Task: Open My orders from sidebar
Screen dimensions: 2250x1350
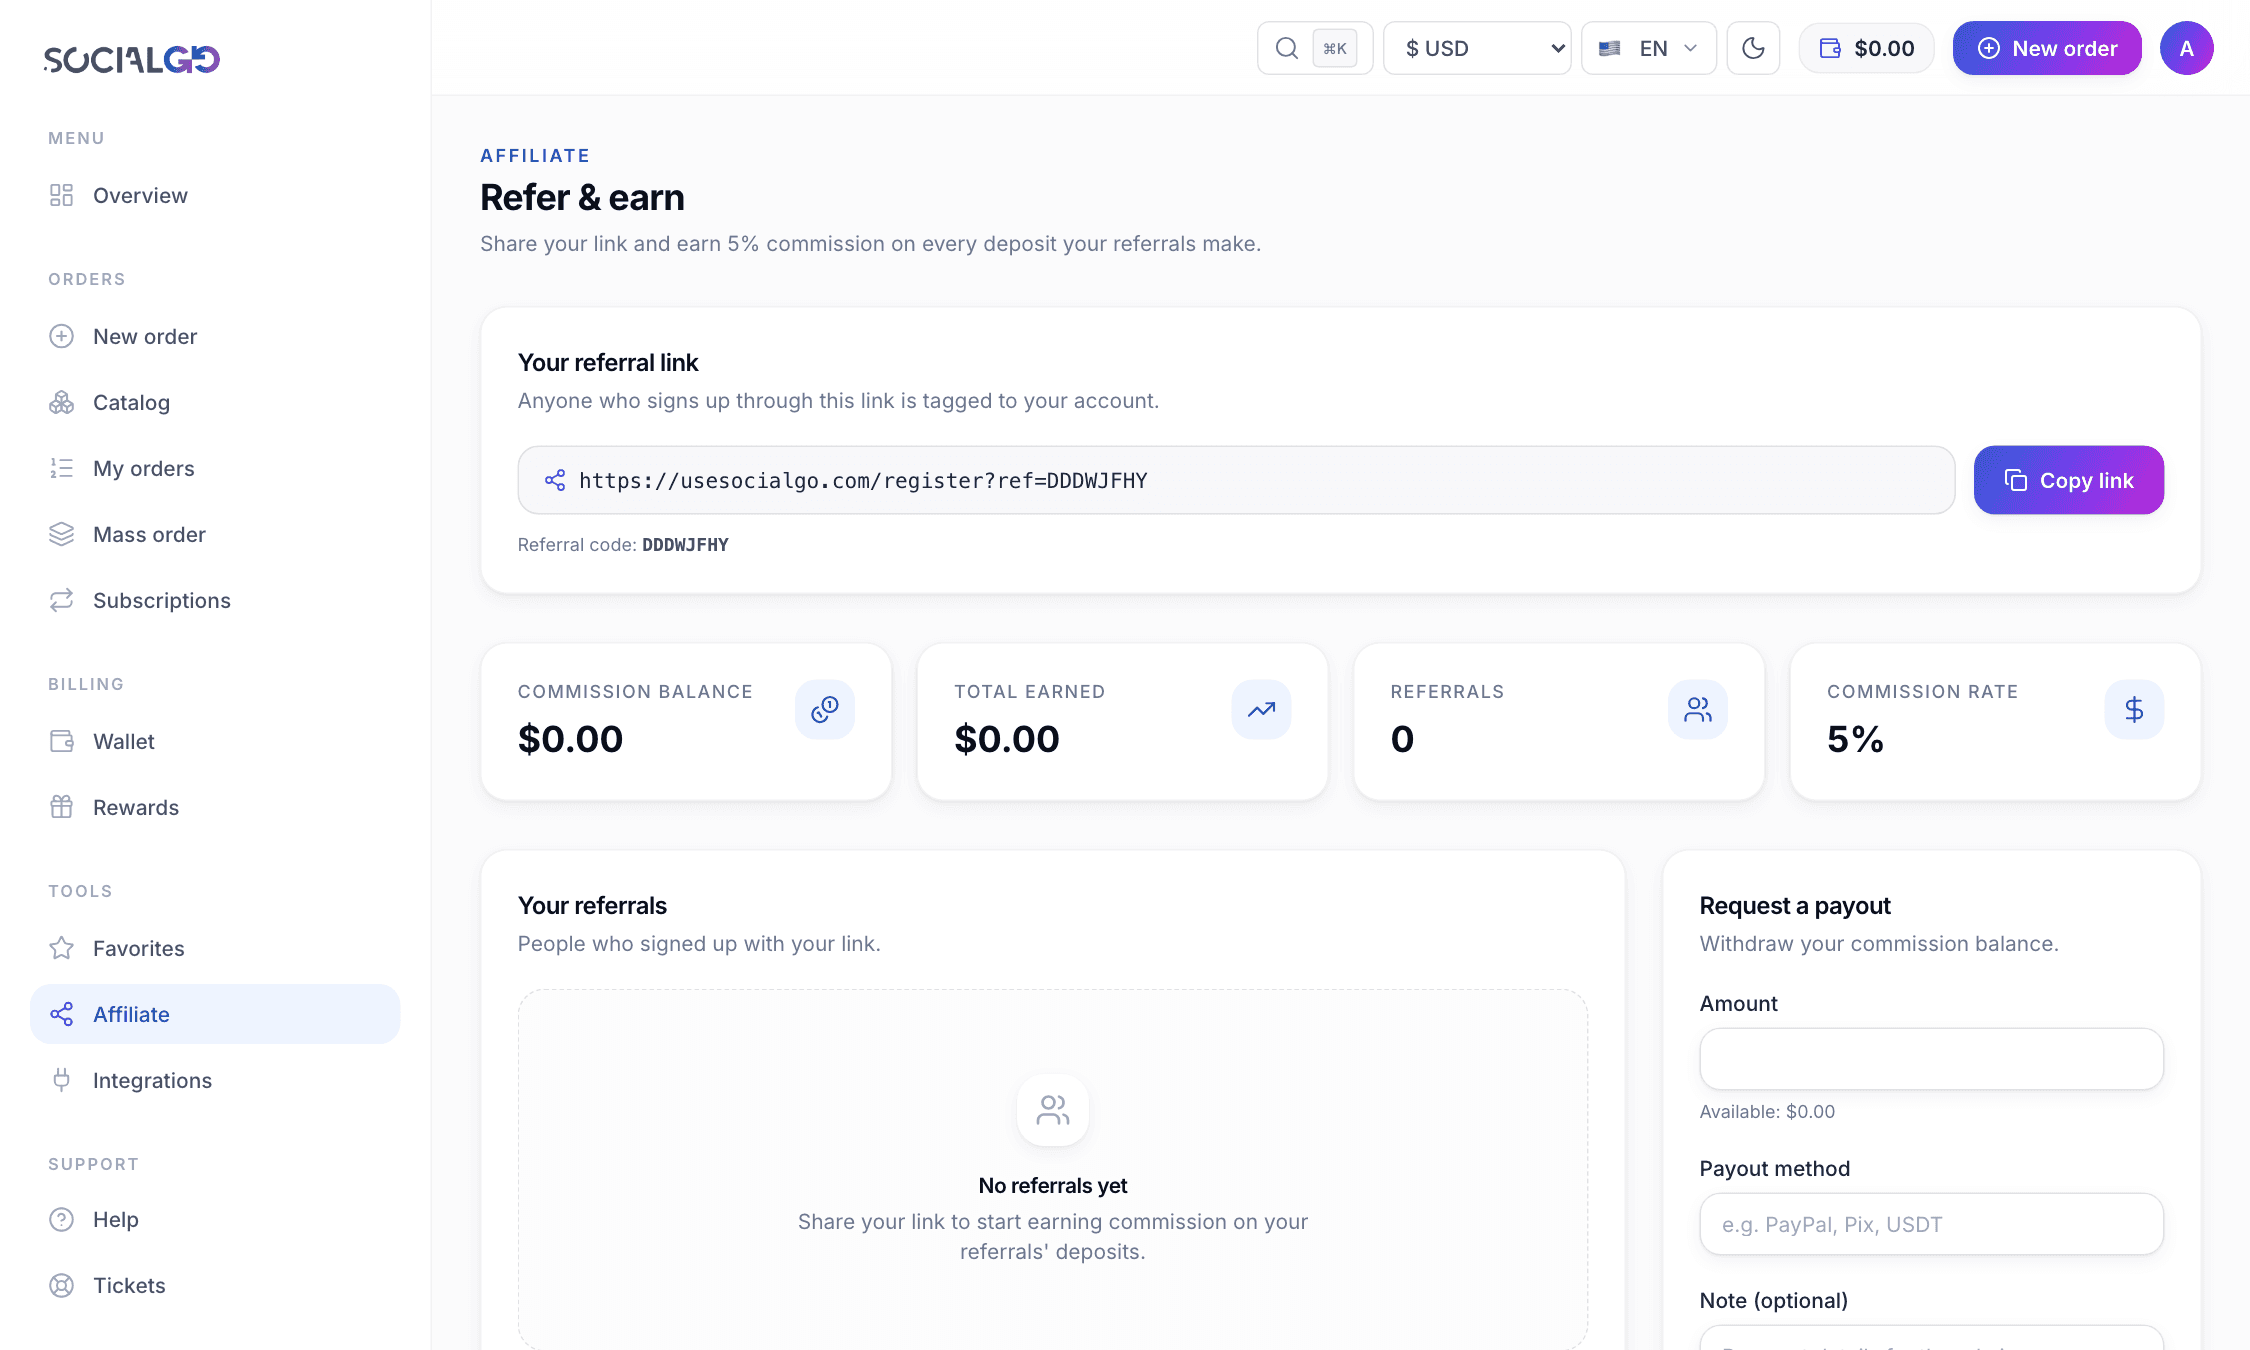Action: point(215,468)
